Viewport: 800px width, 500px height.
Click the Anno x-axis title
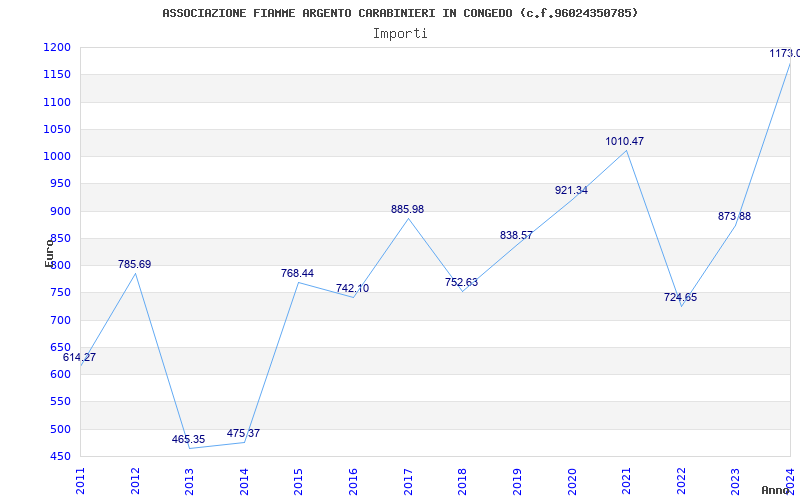[x=776, y=490]
